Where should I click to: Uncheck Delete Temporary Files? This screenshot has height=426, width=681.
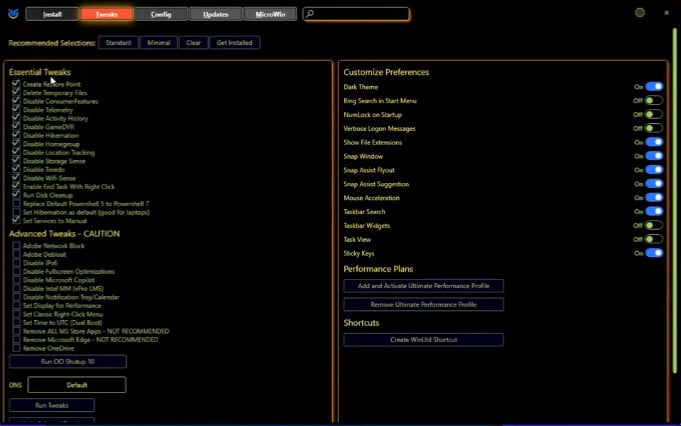tap(16, 92)
